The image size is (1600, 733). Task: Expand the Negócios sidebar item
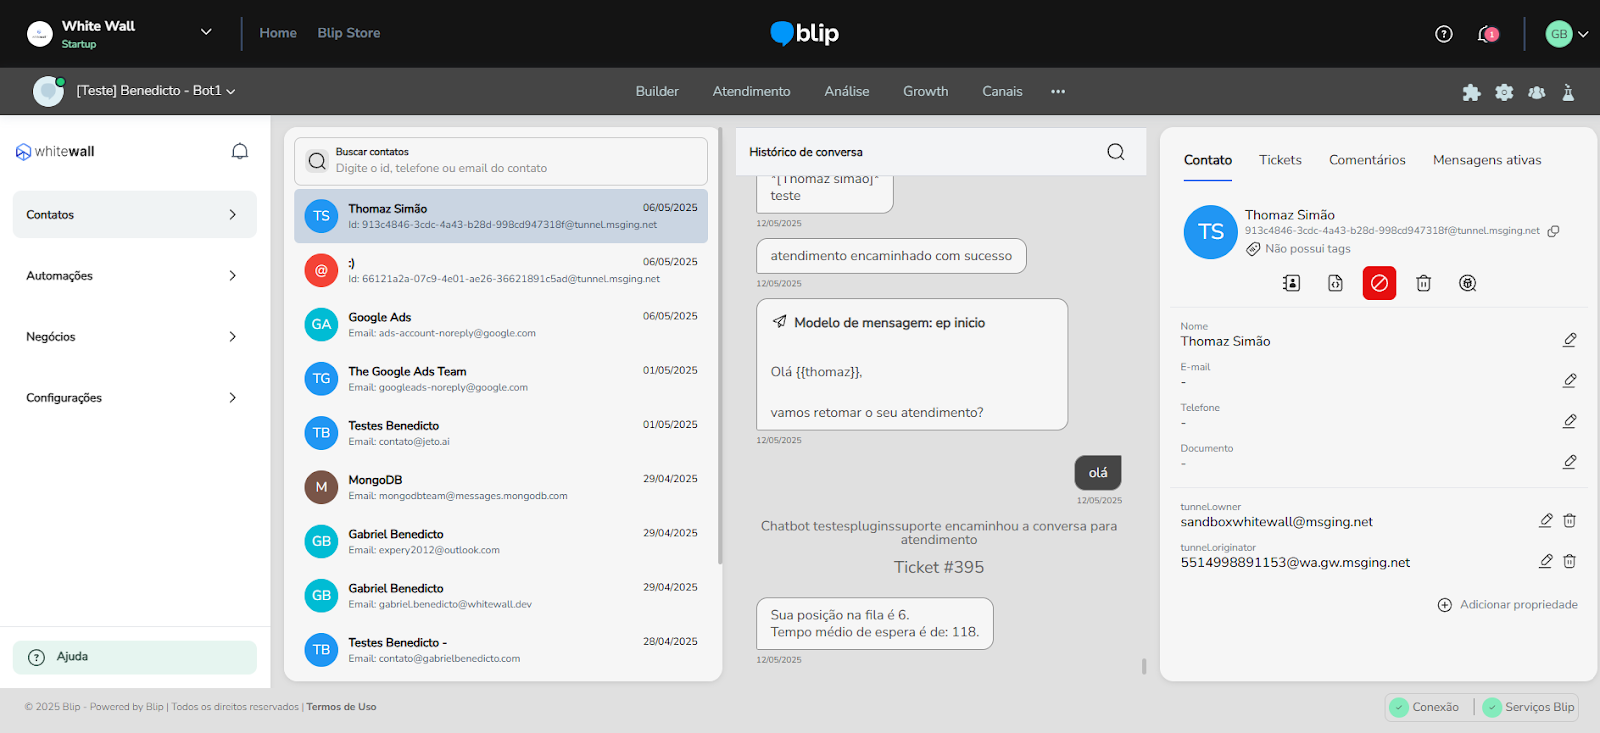click(135, 336)
